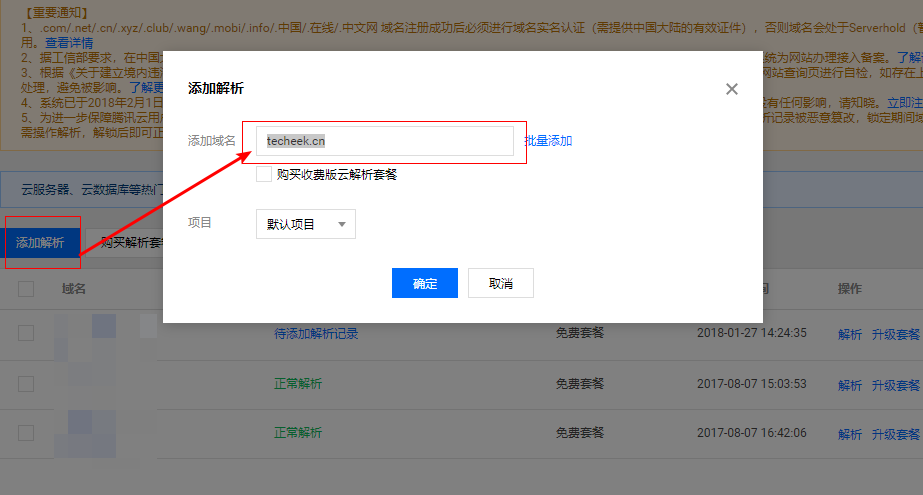
Task: Check the second domain row checkbox
Action: point(26,384)
